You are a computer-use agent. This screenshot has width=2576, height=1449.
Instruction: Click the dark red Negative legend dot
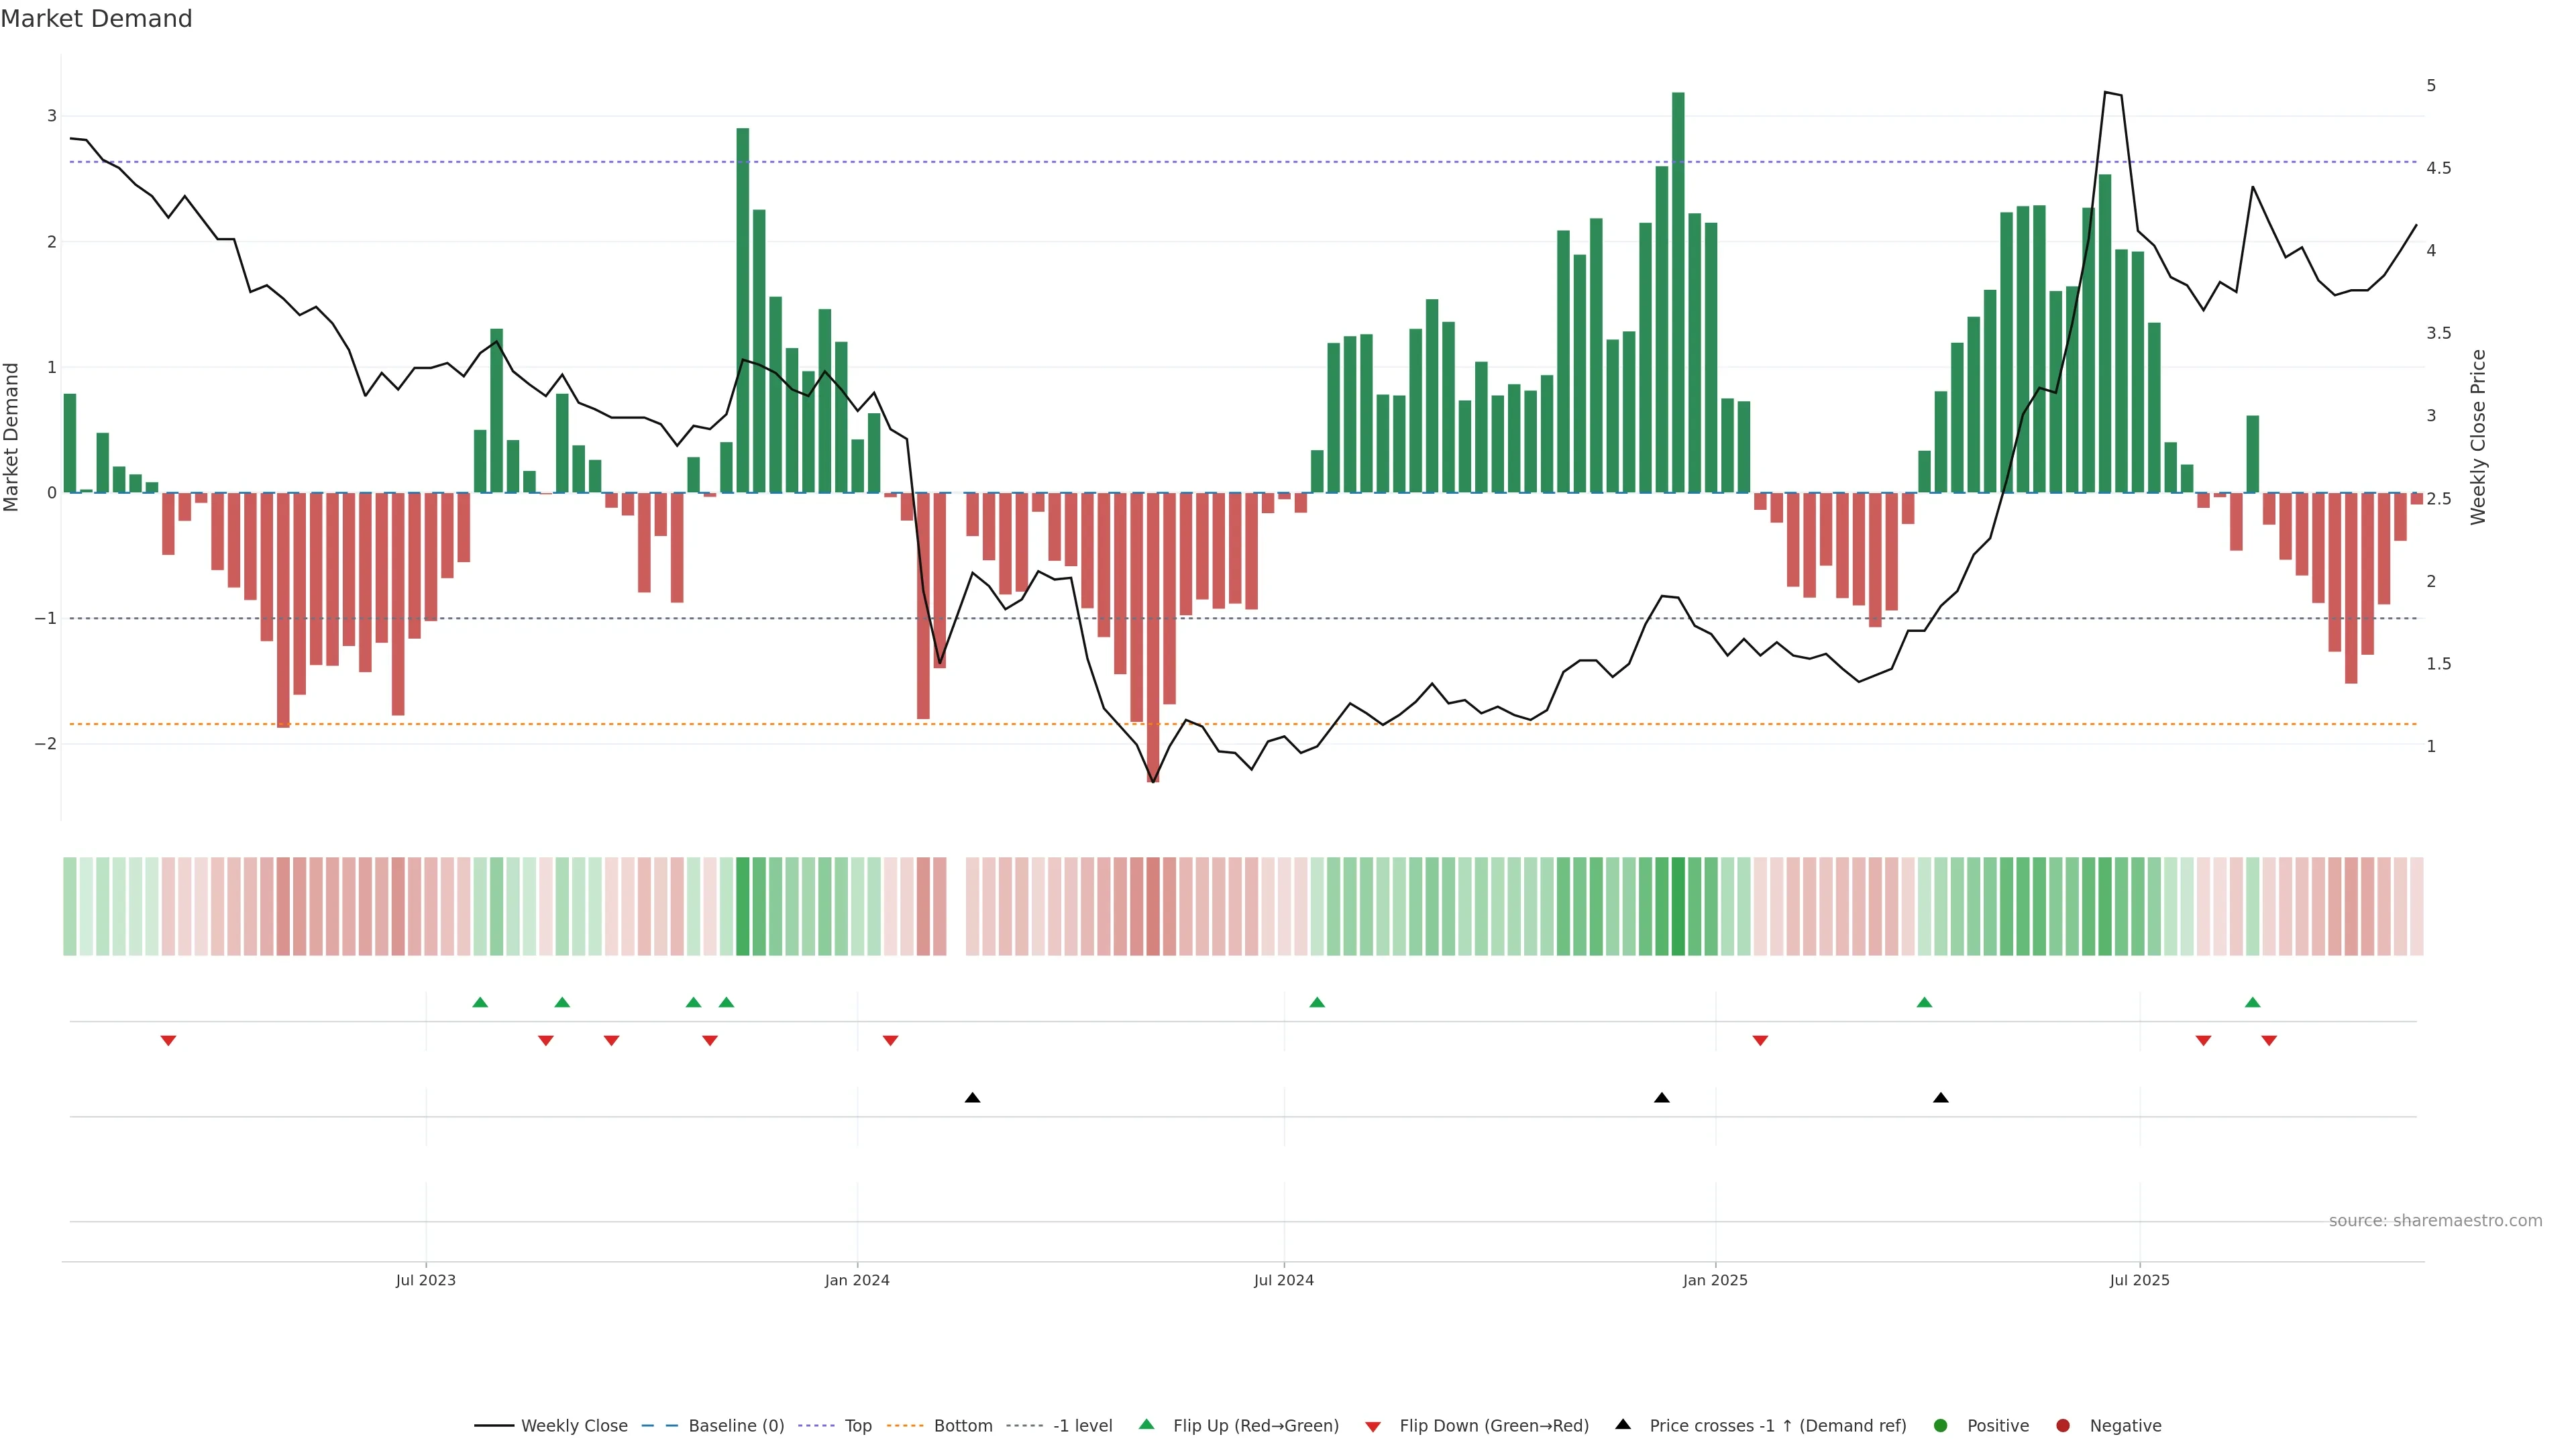[x=2062, y=1425]
